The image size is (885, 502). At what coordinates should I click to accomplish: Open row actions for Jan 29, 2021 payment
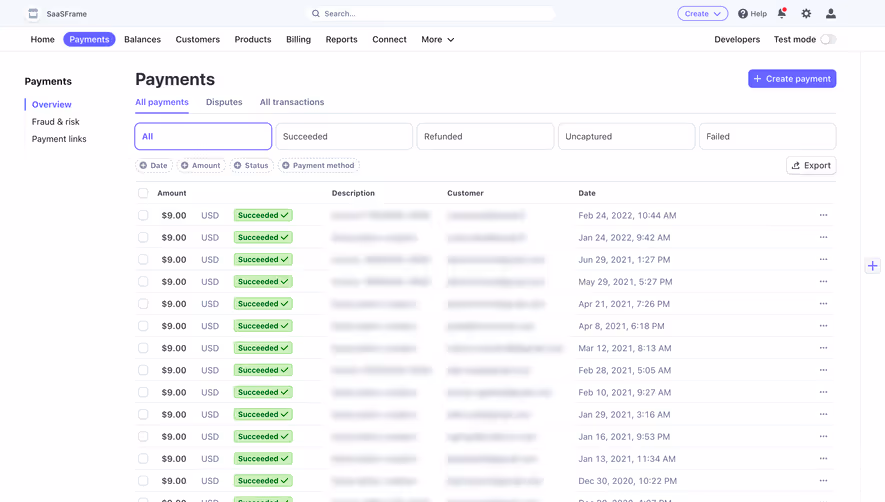coord(823,414)
